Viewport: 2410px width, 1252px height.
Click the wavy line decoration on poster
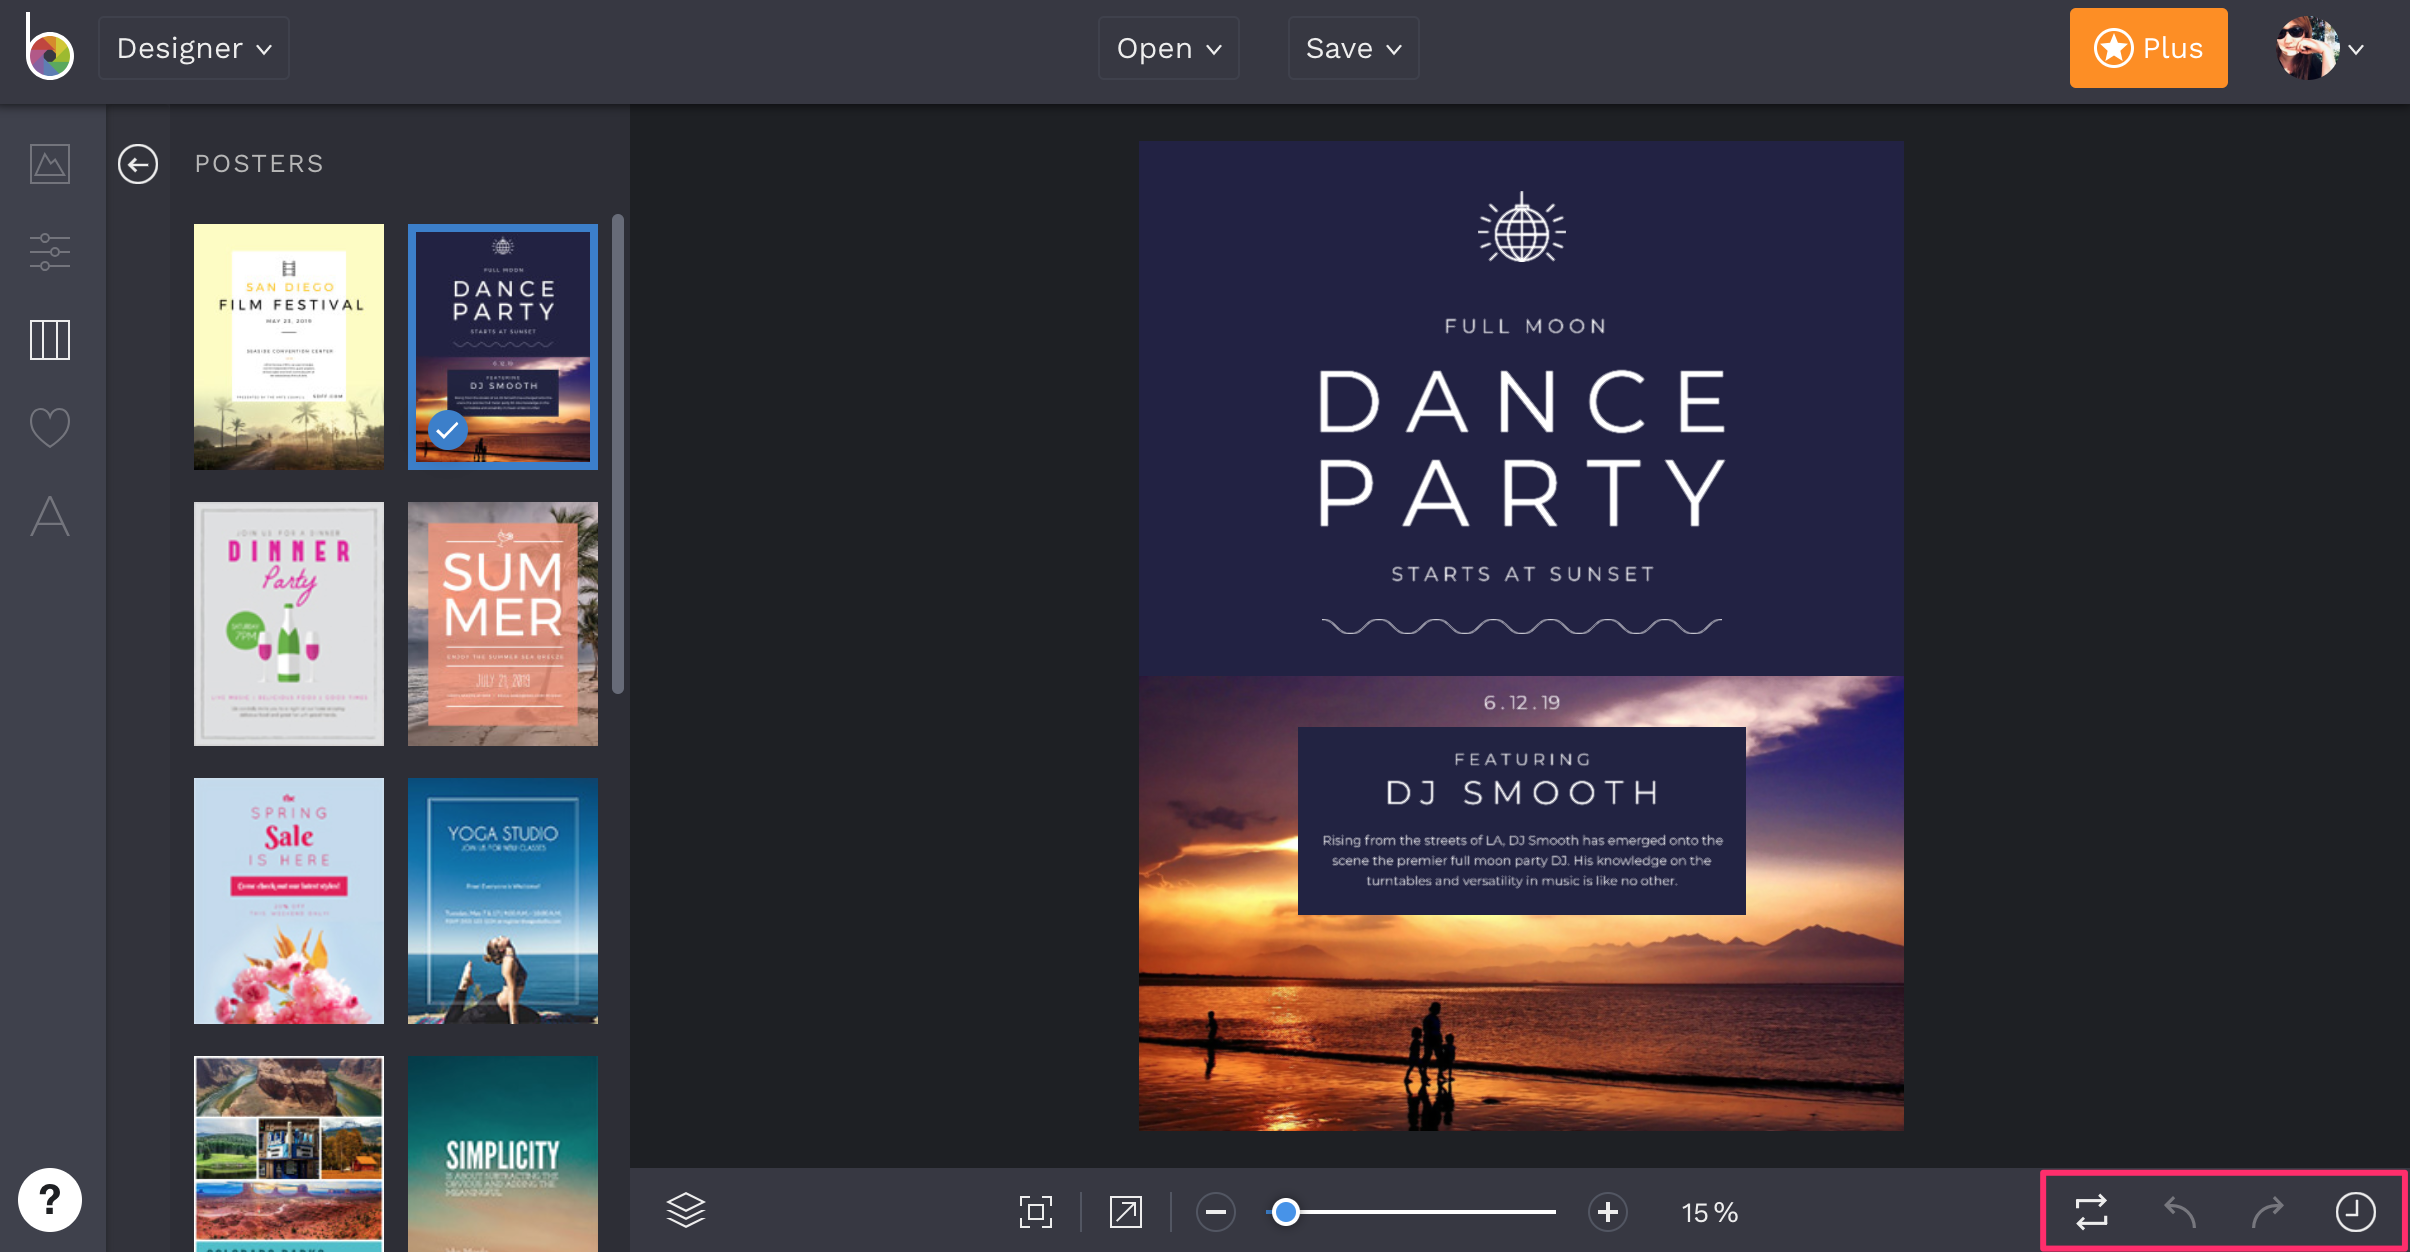[1522, 626]
